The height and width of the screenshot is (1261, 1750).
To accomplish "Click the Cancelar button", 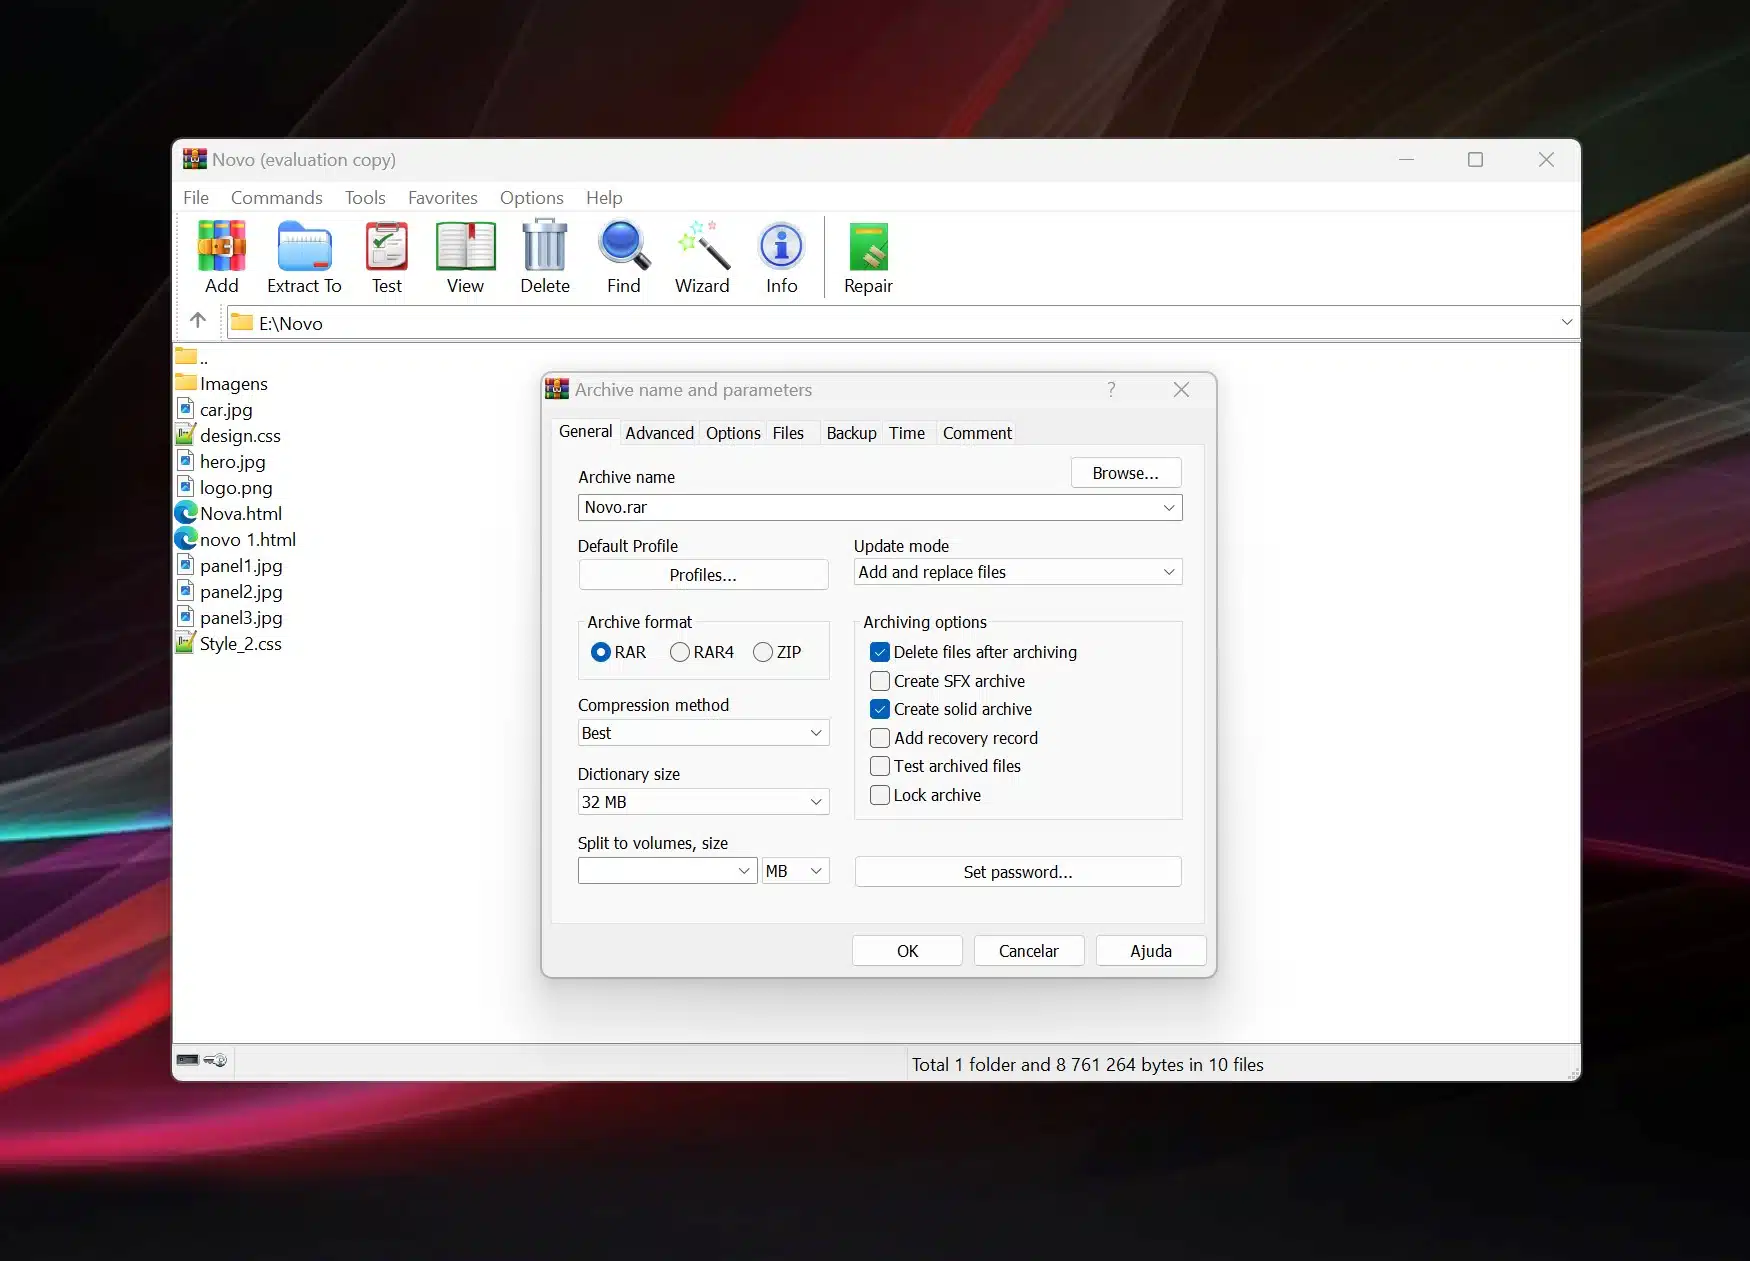I will tap(1029, 951).
